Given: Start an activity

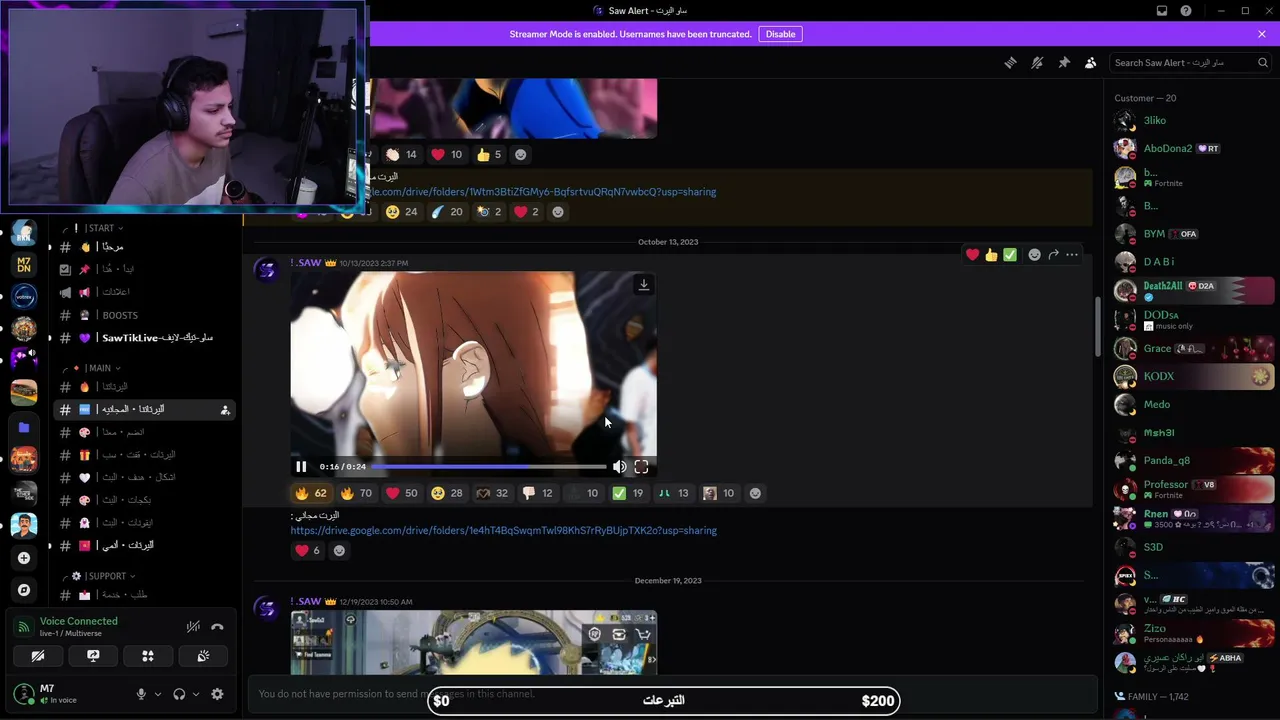Looking at the screenshot, I should [148, 656].
